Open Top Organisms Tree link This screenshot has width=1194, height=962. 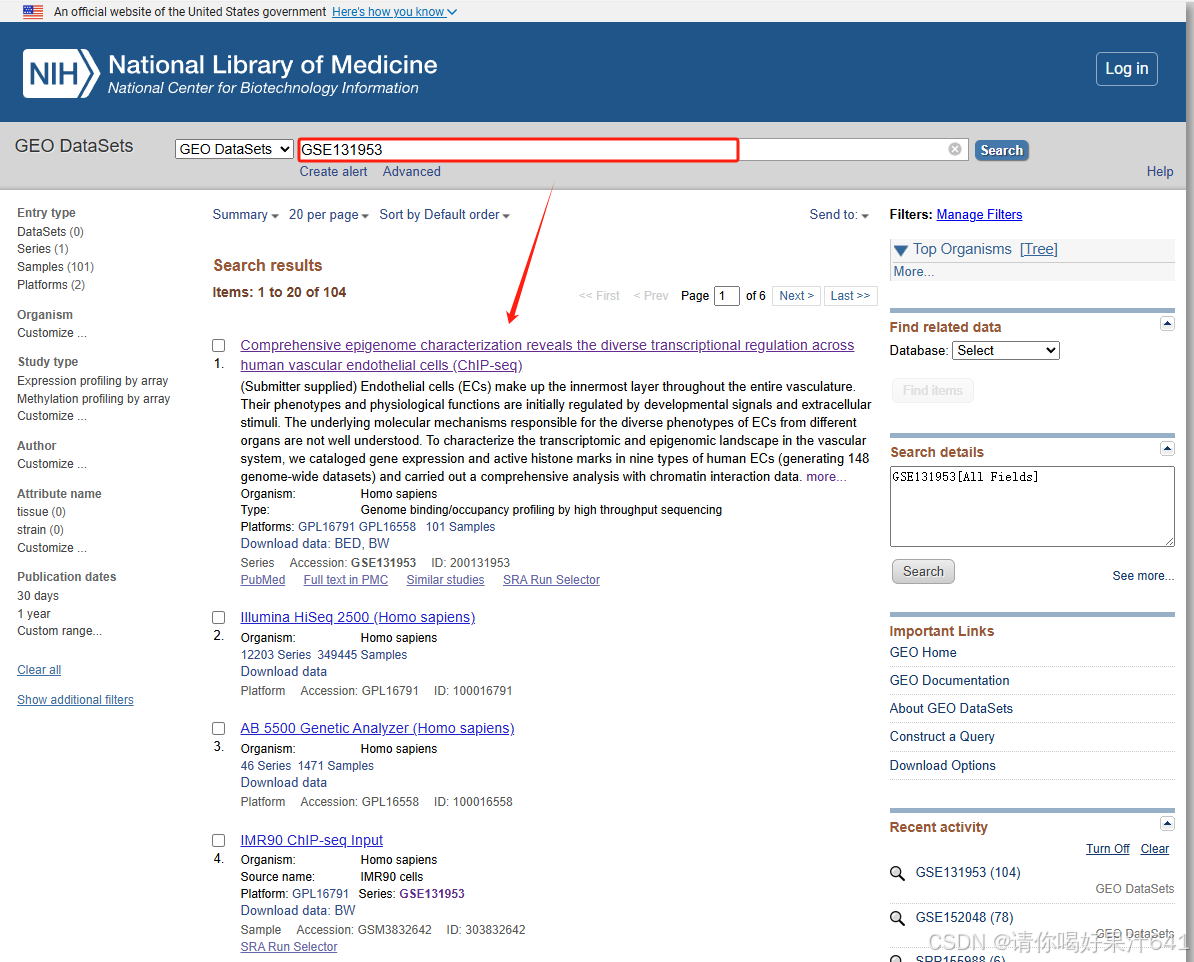tap(1039, 249)
